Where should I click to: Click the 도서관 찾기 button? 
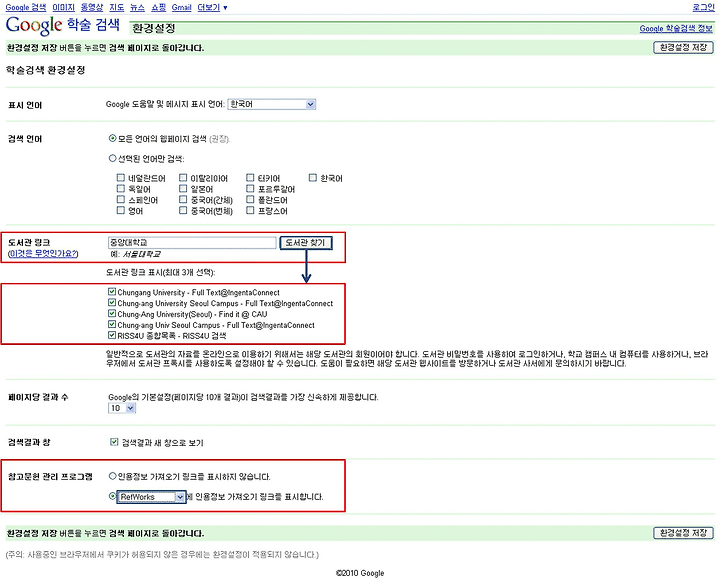click(306, 243)
